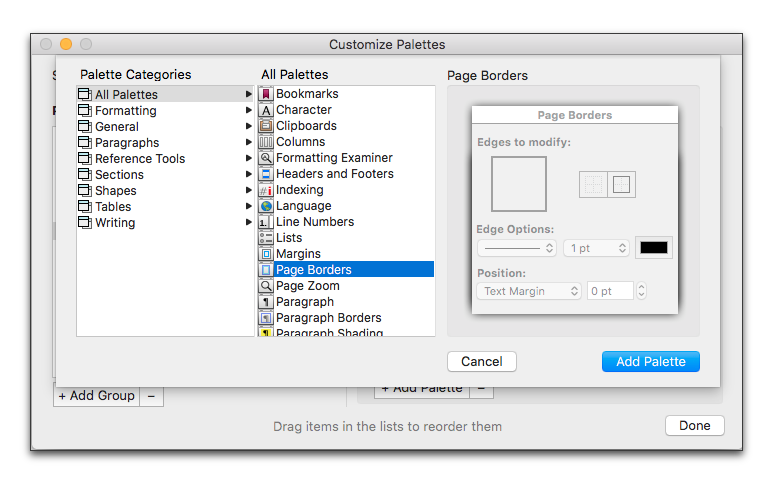
Task: Select the Writing category
Action: 165,223
